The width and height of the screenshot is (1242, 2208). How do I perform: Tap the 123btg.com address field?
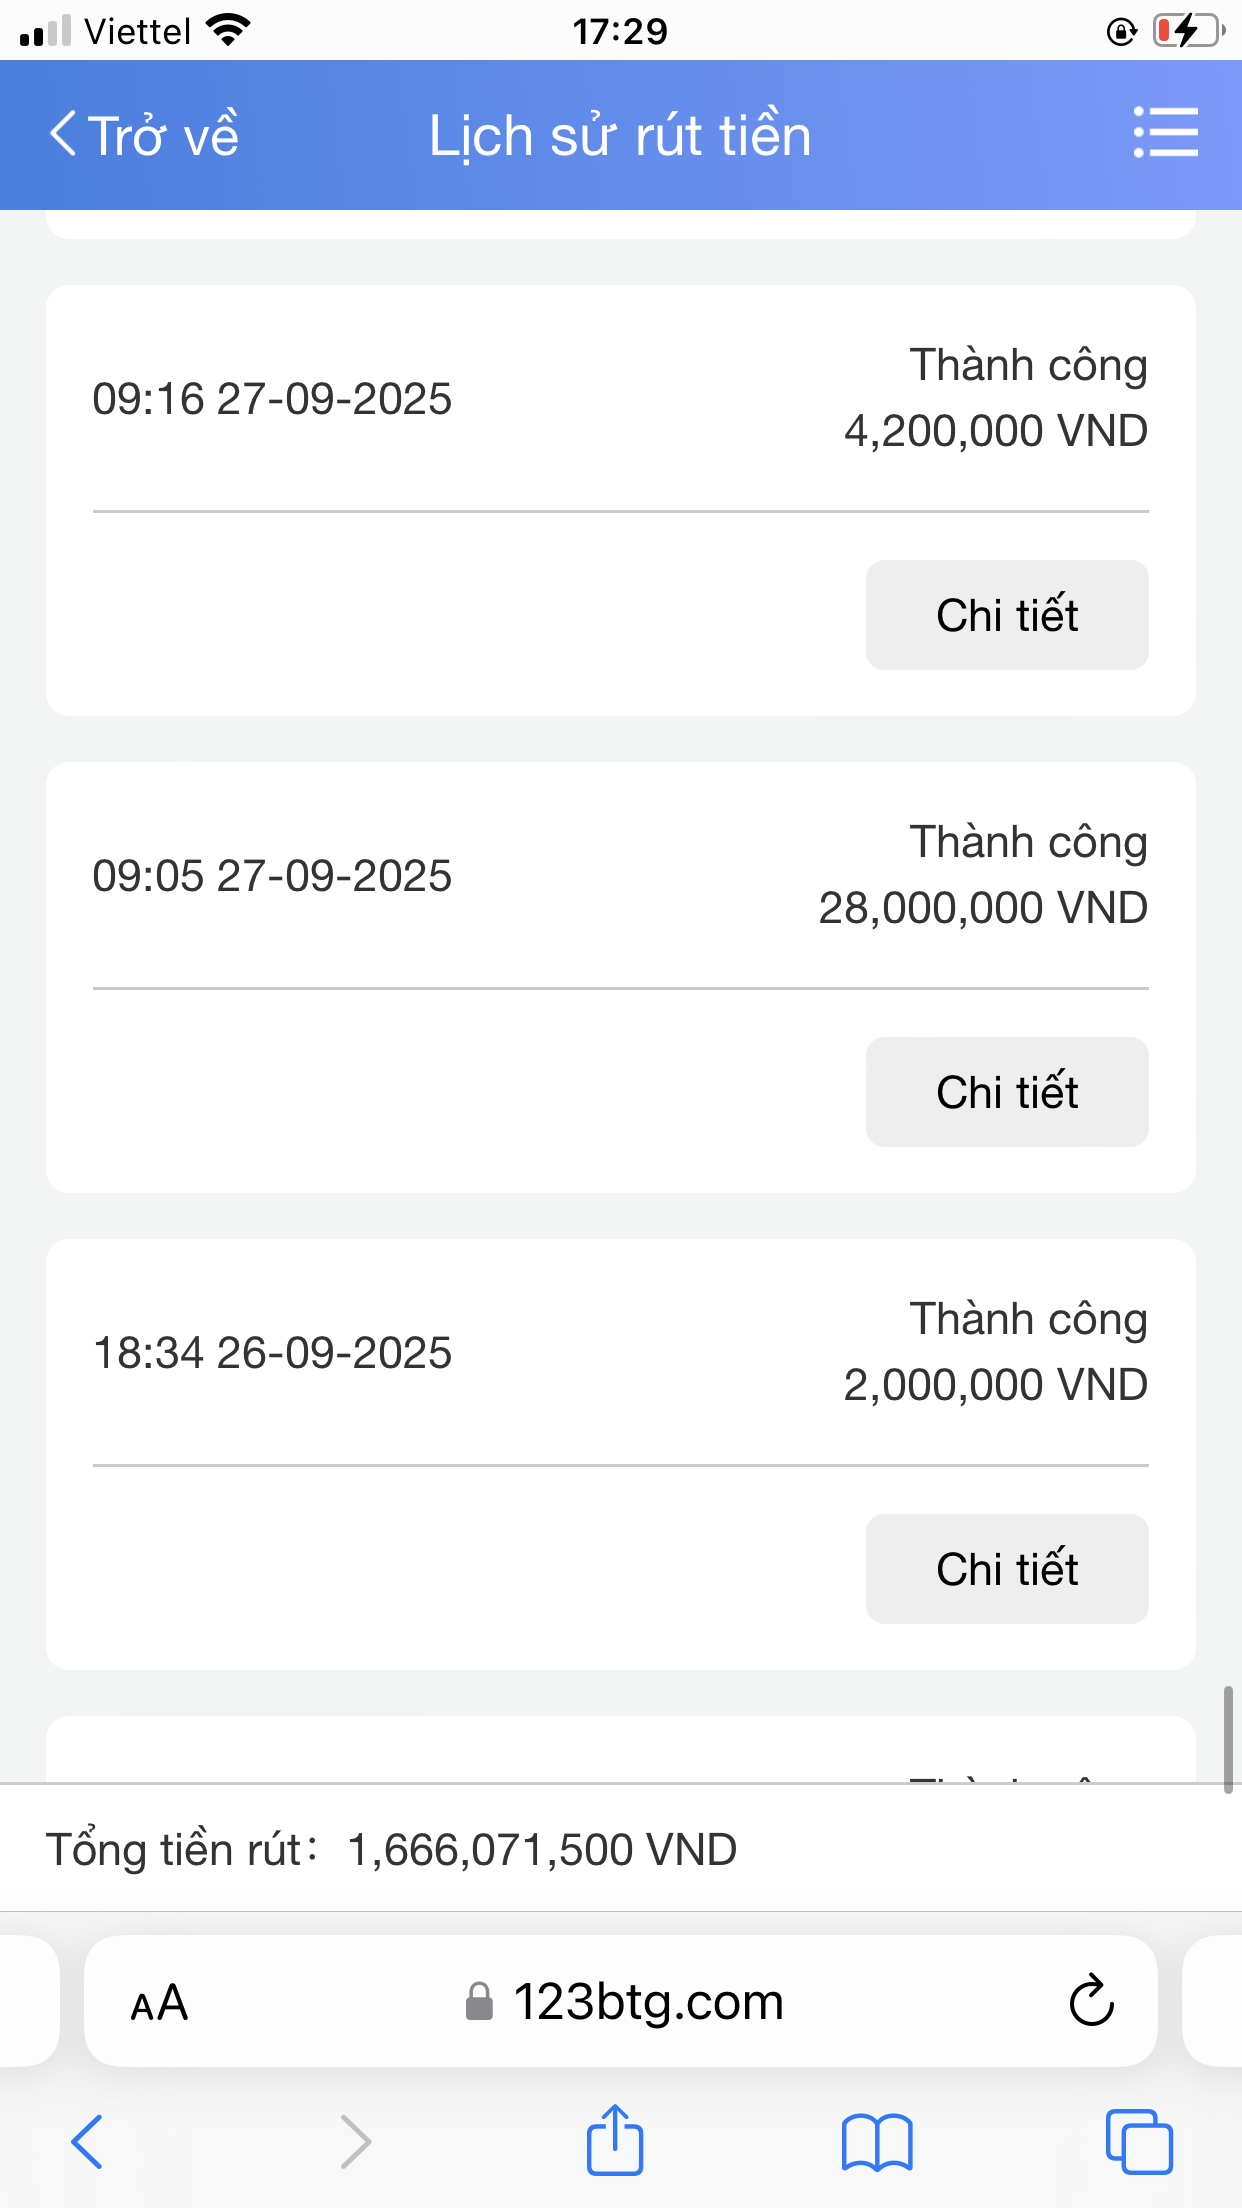[x=648, y=2002]
